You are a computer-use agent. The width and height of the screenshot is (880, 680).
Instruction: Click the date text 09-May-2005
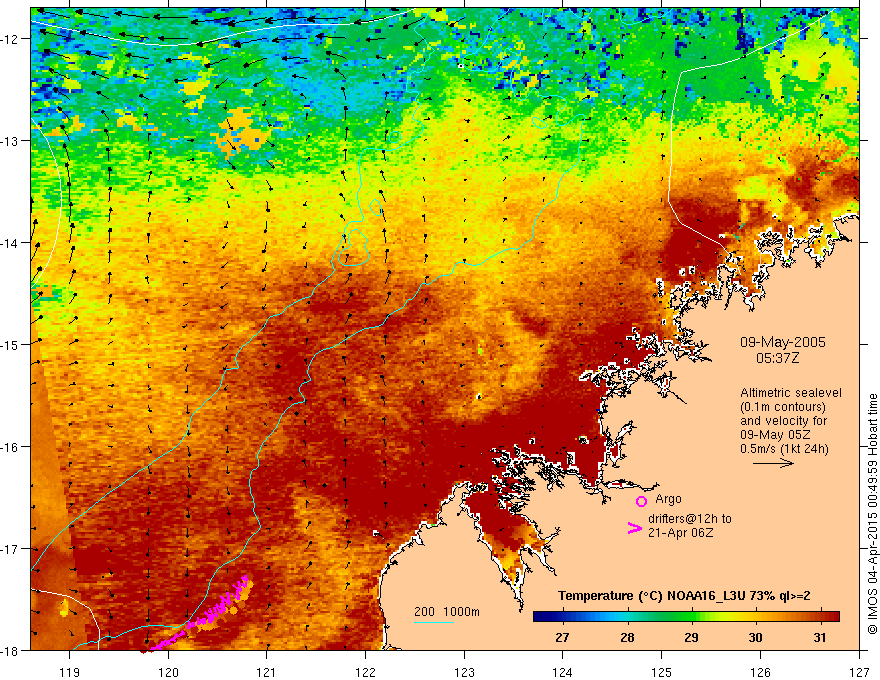point(782,342)
